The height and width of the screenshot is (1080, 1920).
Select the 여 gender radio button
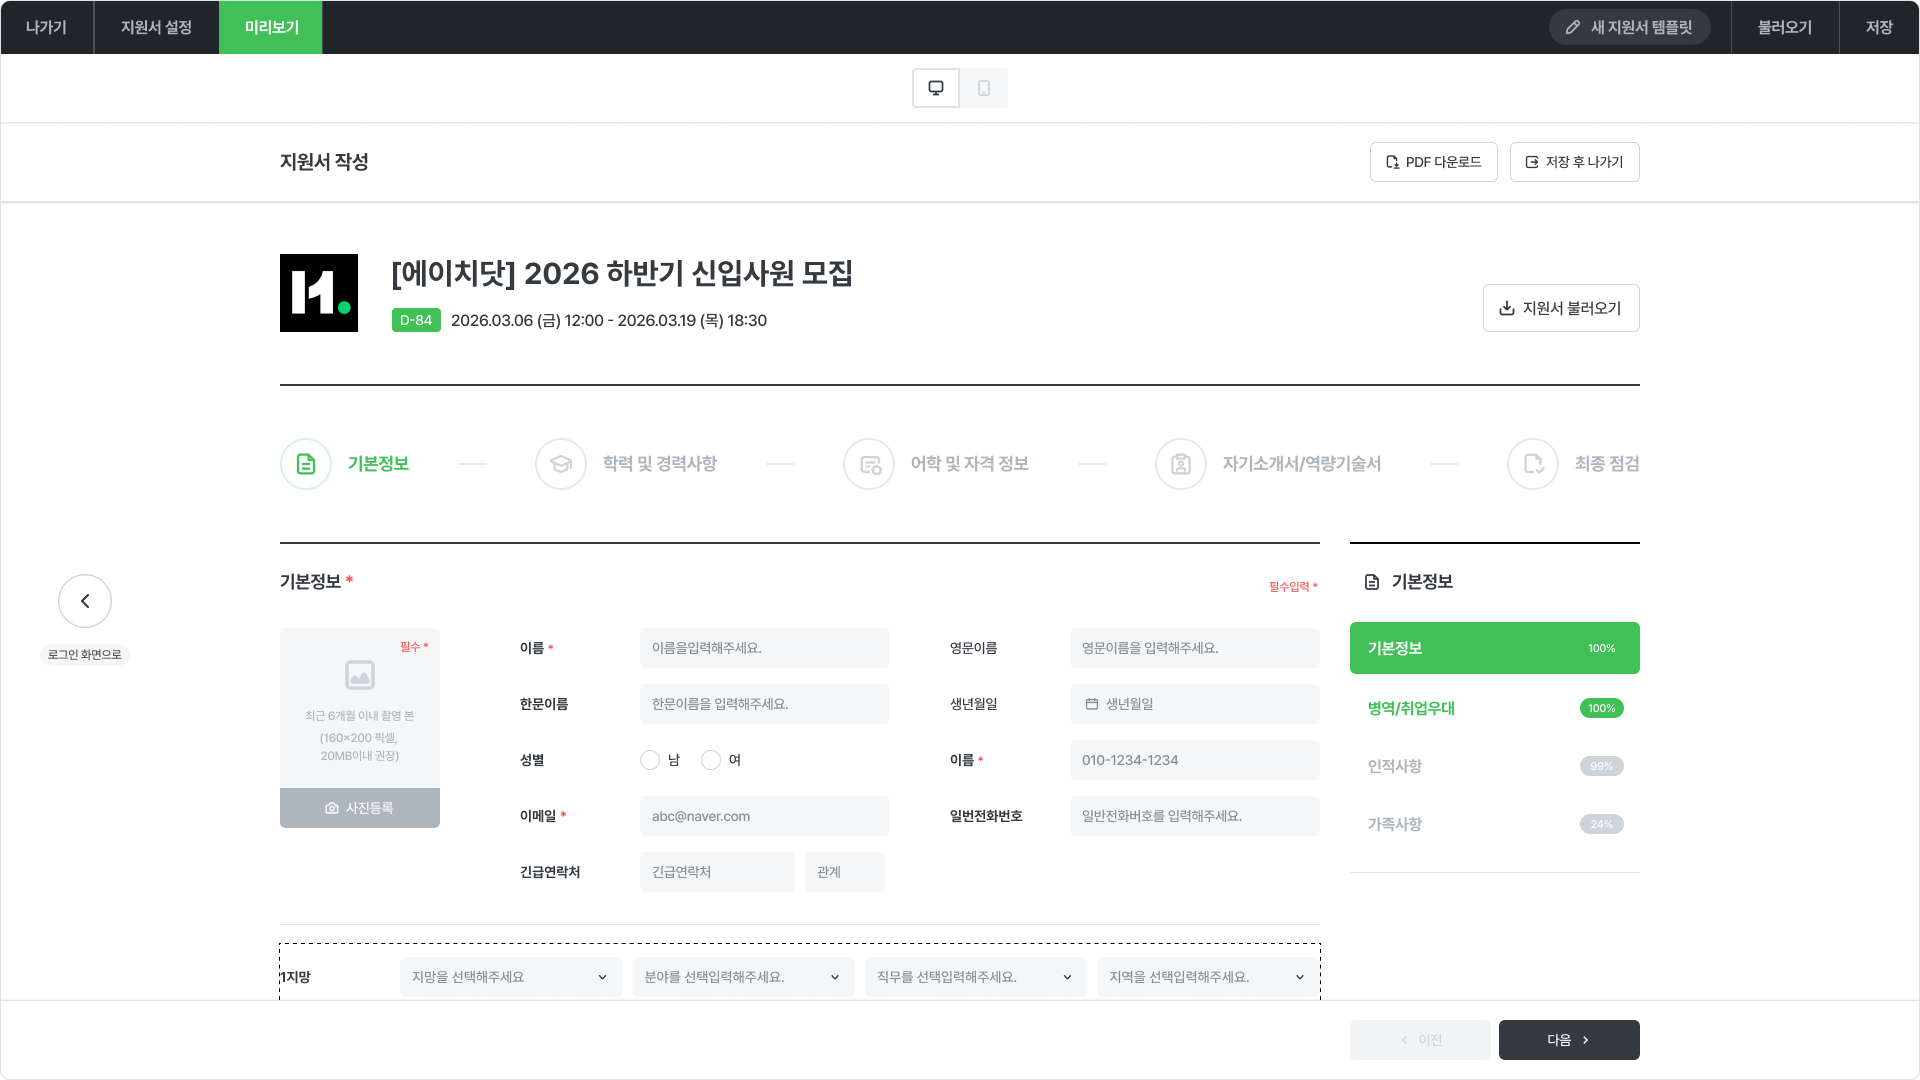pyautogui.click(x=711, y=760)
